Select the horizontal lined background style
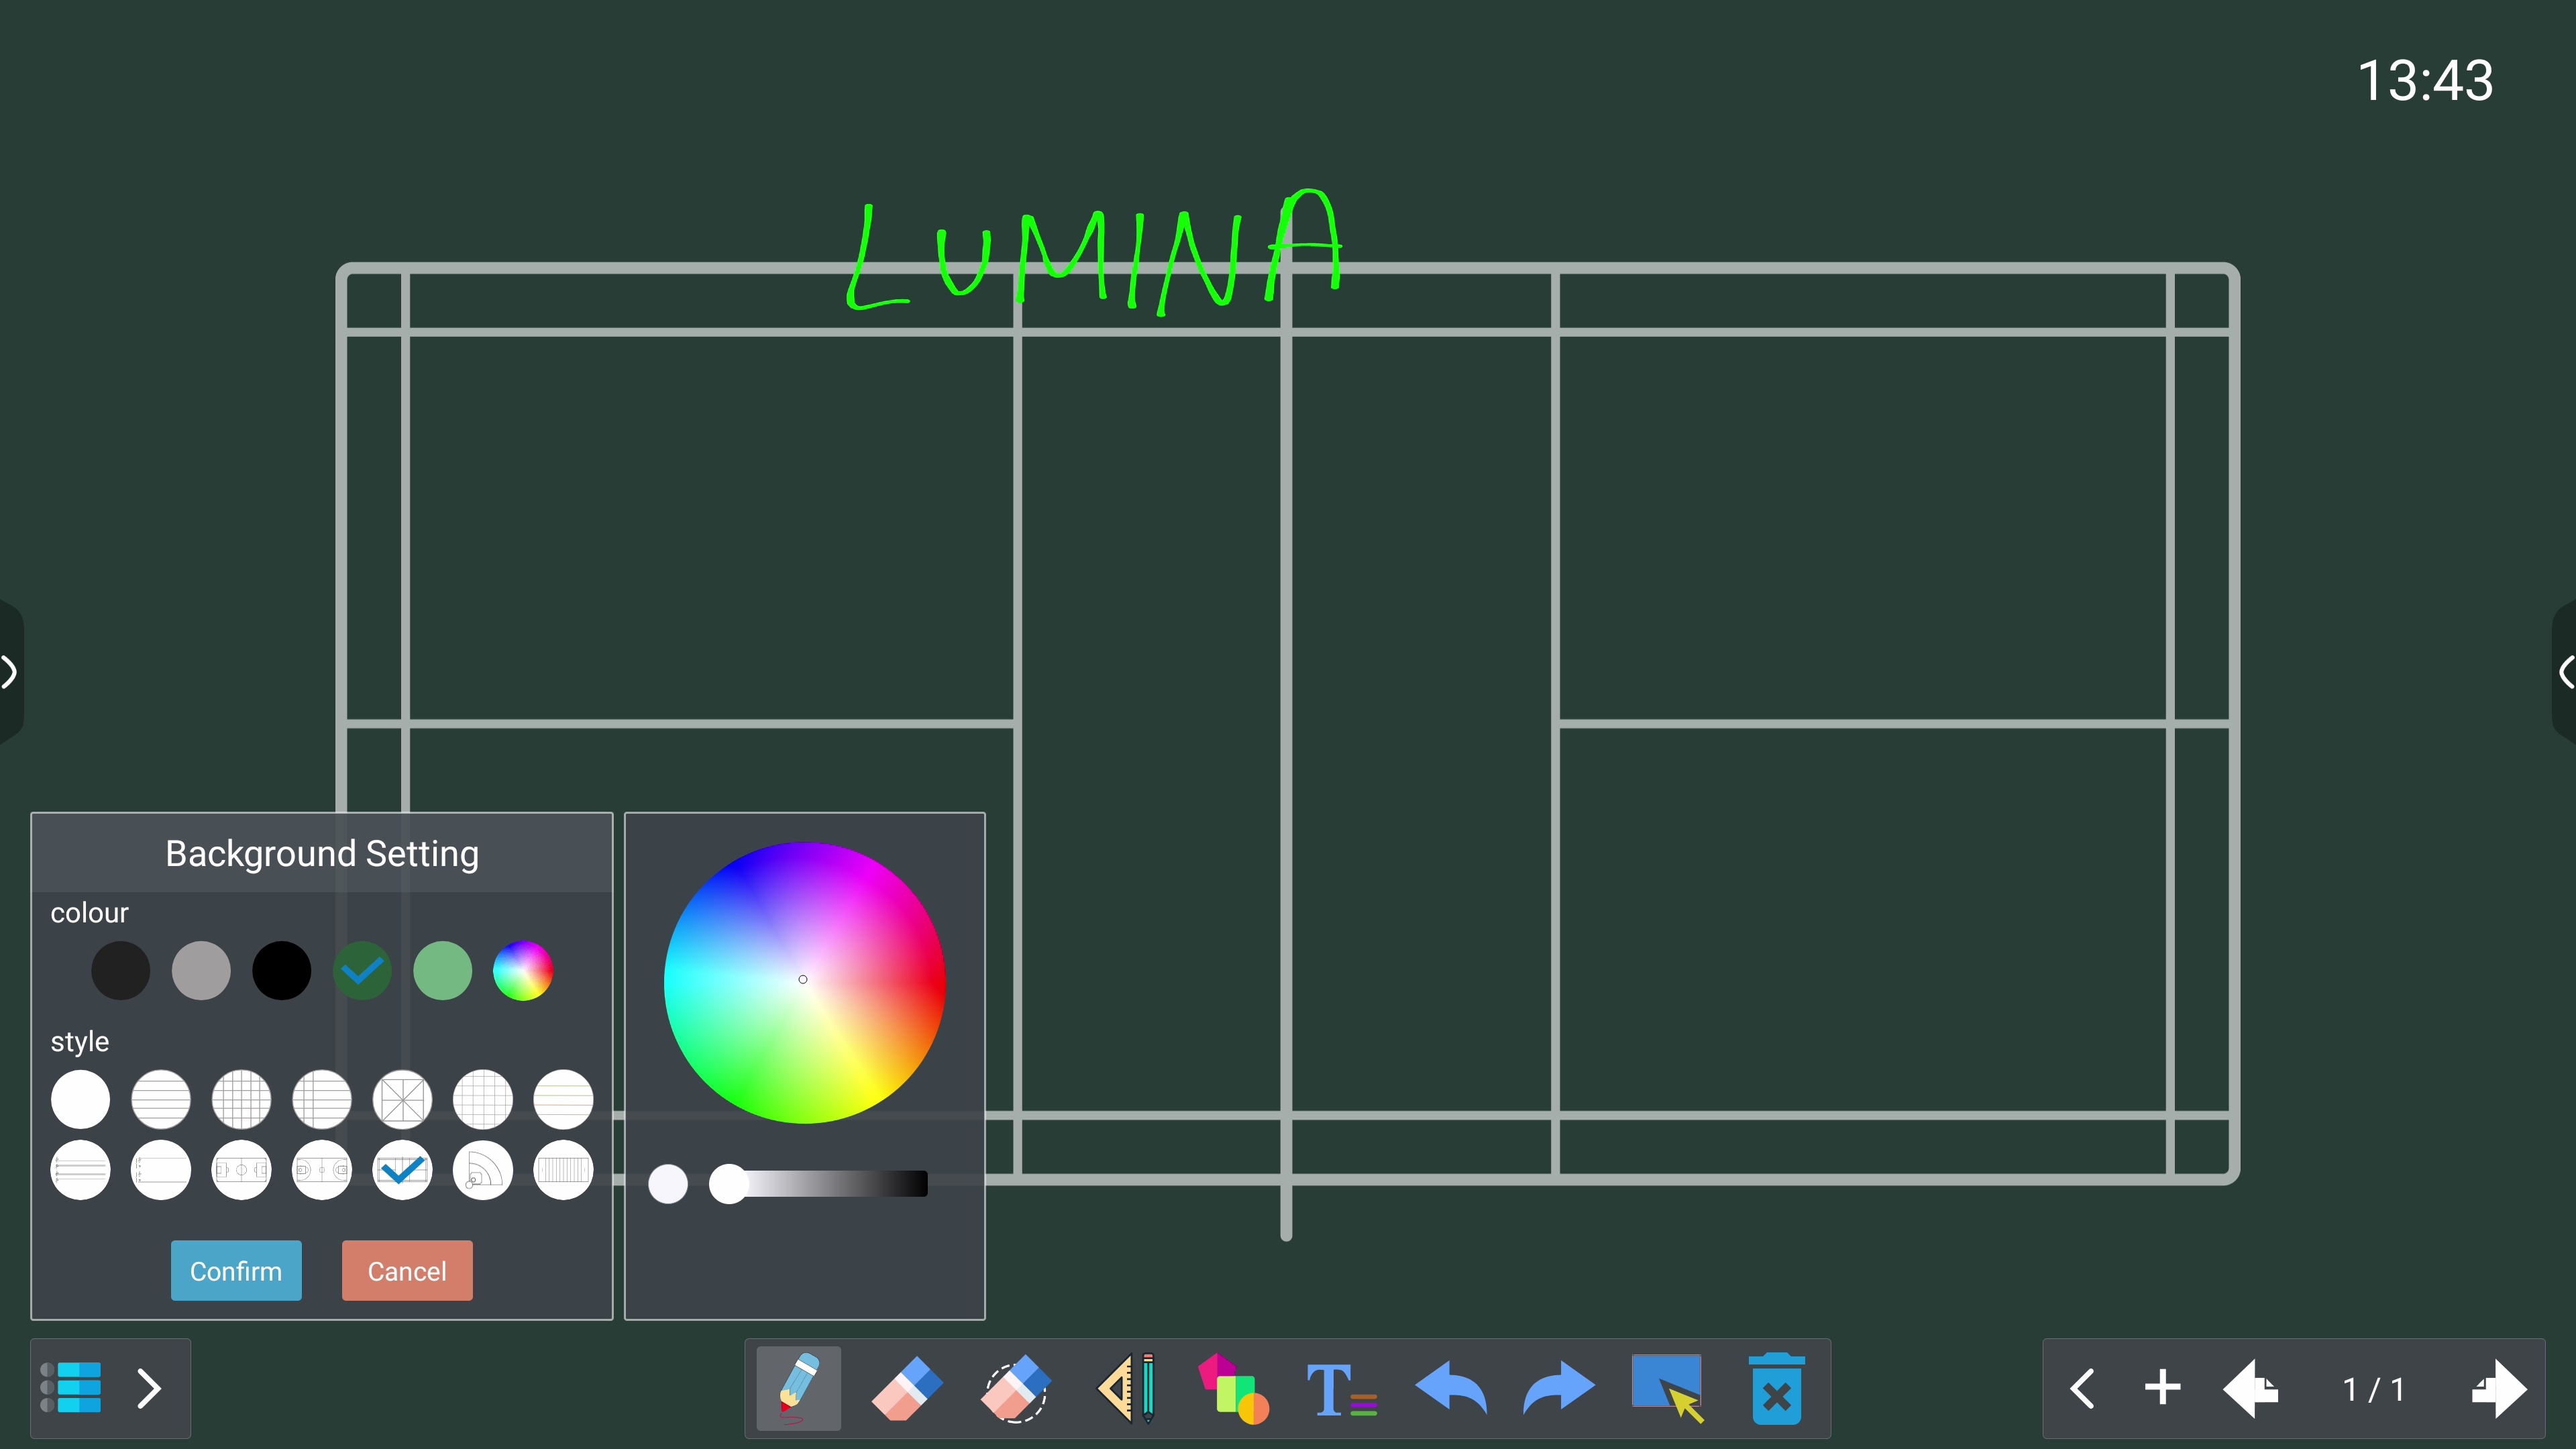2576x1449 pixels. click(161, 1099)
